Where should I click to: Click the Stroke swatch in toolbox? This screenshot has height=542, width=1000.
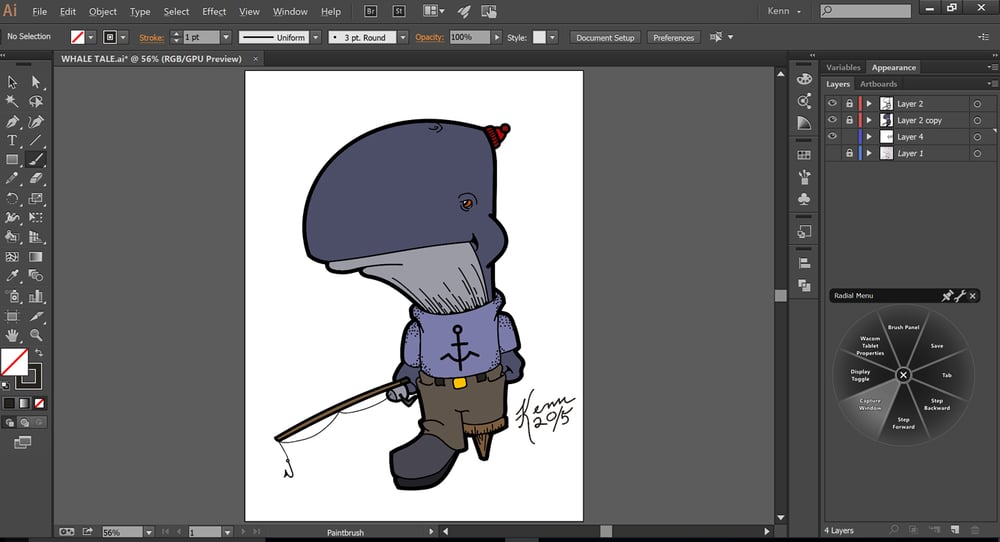click(x=30, y=376)
